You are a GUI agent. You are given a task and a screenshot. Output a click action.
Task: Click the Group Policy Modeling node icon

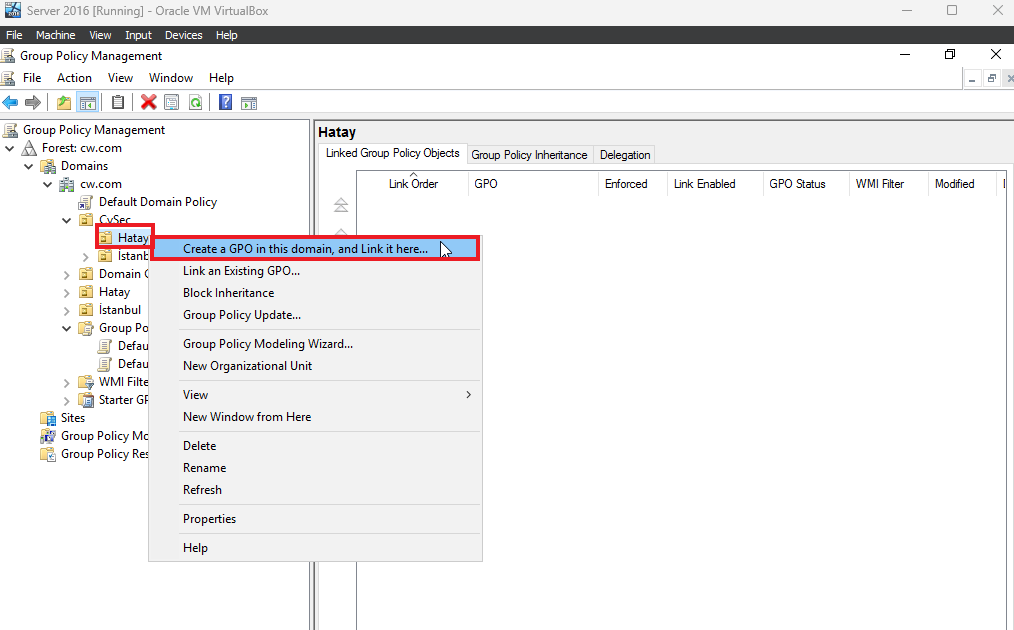(x=48, y=437)
